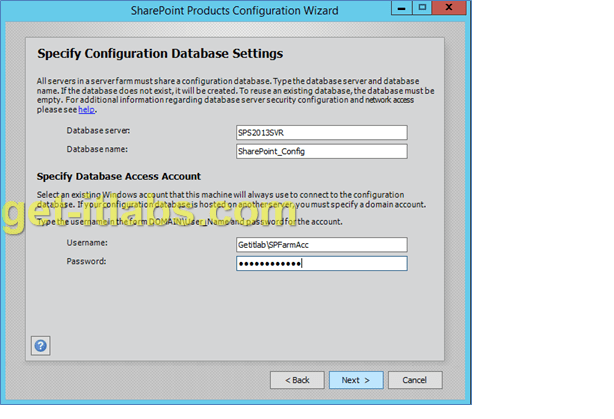
Task: Proceed with the Next button
Action: pos(356,380)
